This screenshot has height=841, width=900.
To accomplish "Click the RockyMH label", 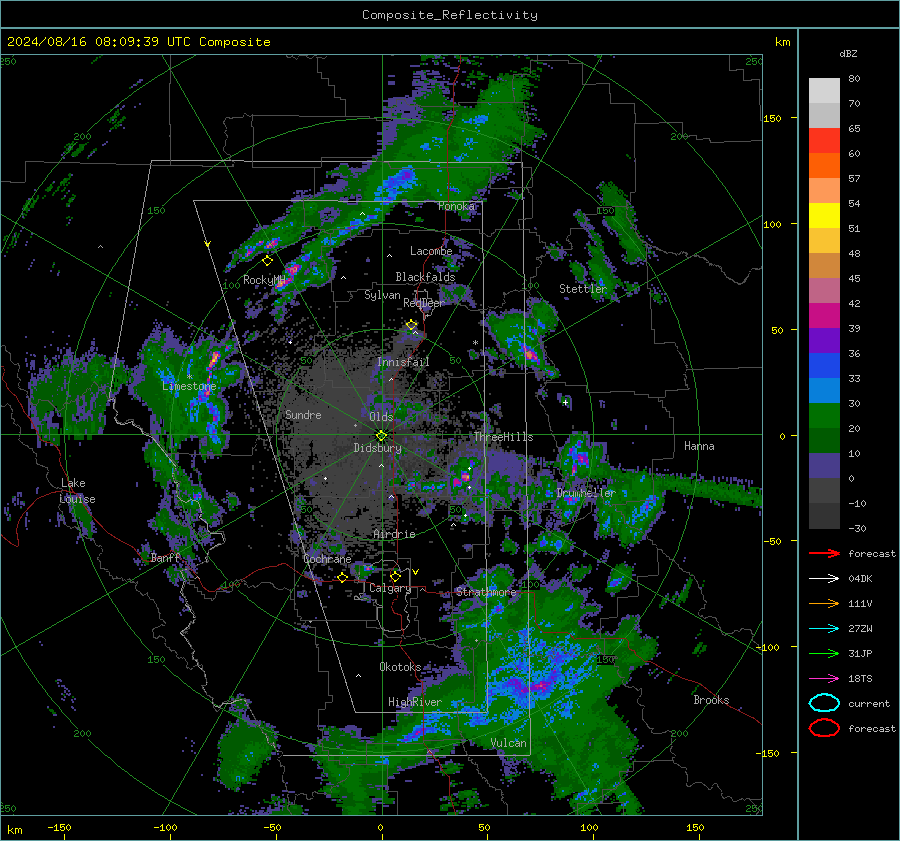I will coord(264,280).
